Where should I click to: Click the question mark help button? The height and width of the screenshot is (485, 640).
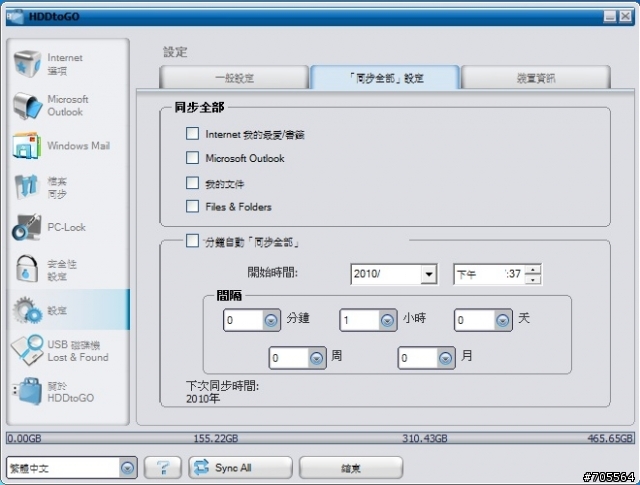pyautogui.click(x=163, y=467)
